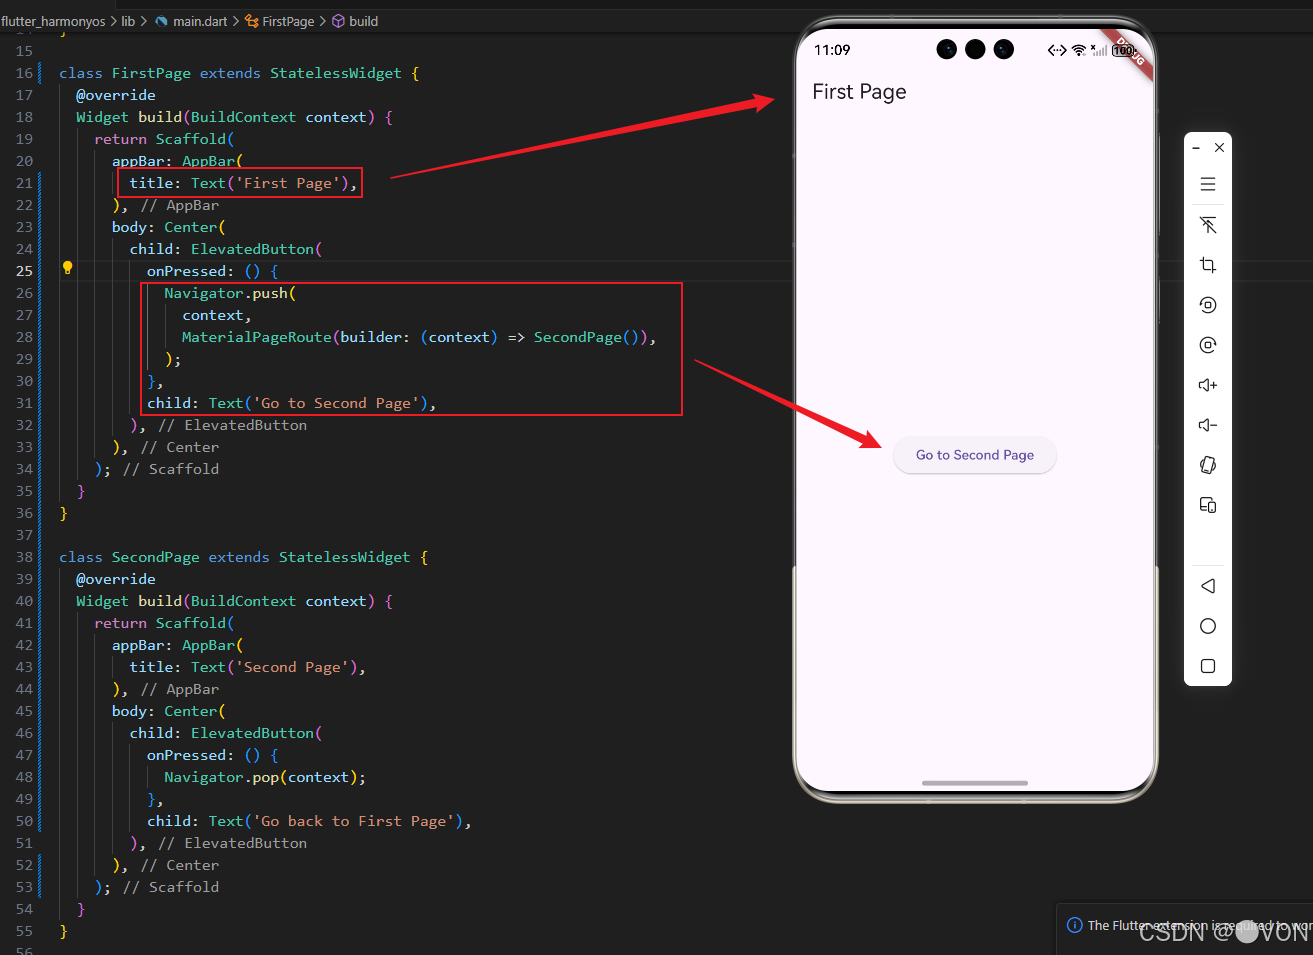
Task: Click line number 25 in the gutter
Action: 24,271
